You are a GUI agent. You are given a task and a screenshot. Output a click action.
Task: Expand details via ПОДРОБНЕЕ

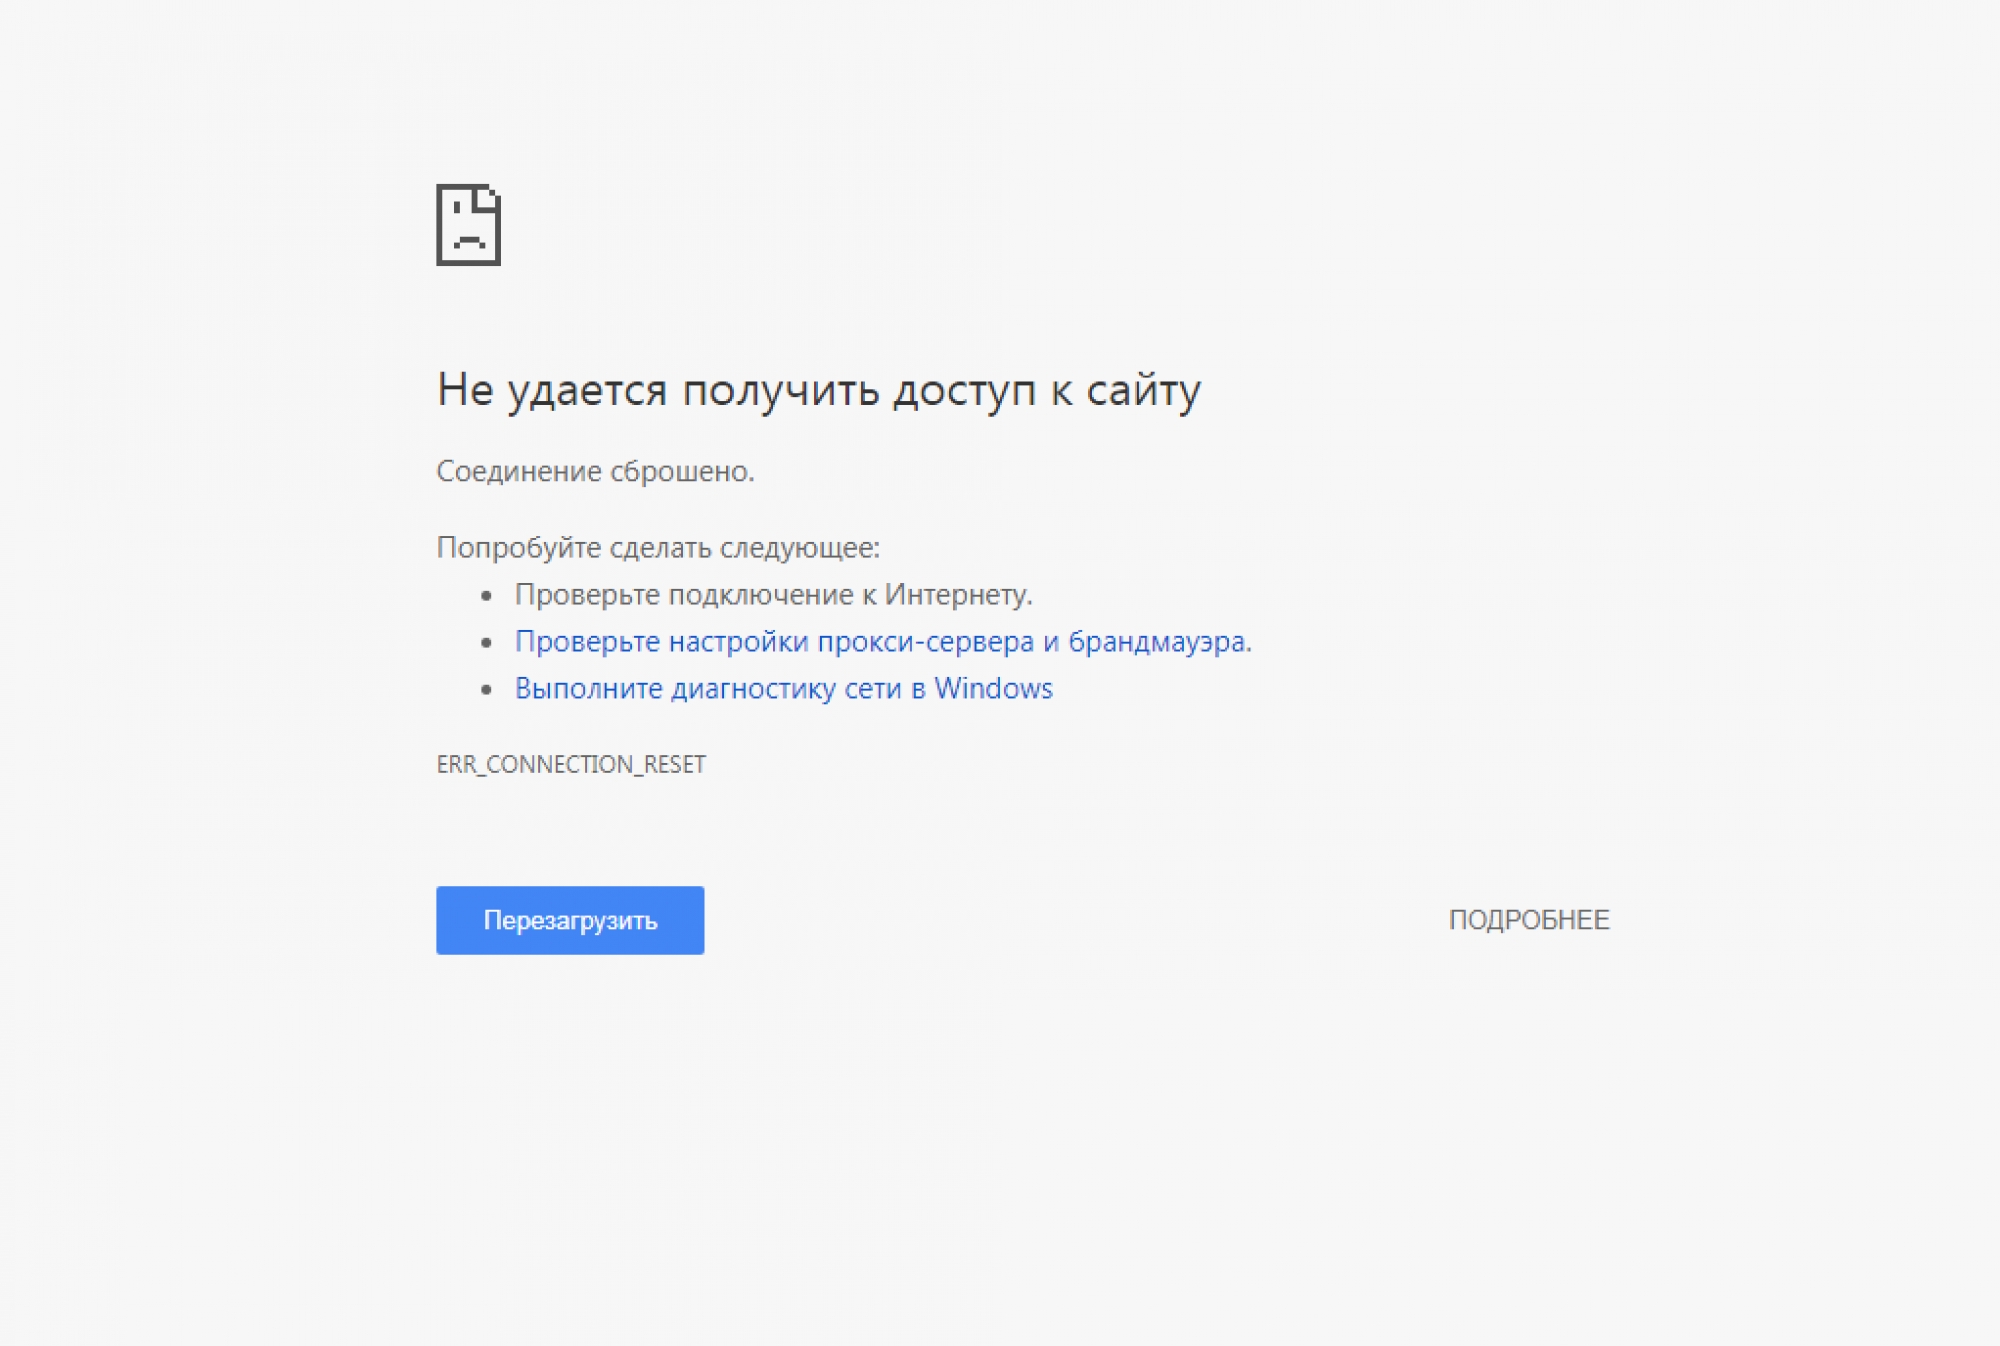click(1528, 920)
